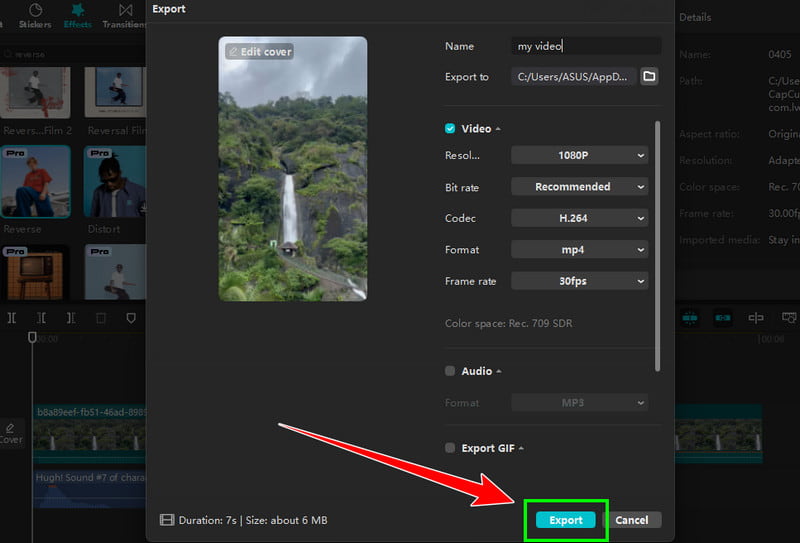Open the Codec dropdown showing H.264
Image resolution: width=800 pixels, height=543 pixels.
click(579, 218)
